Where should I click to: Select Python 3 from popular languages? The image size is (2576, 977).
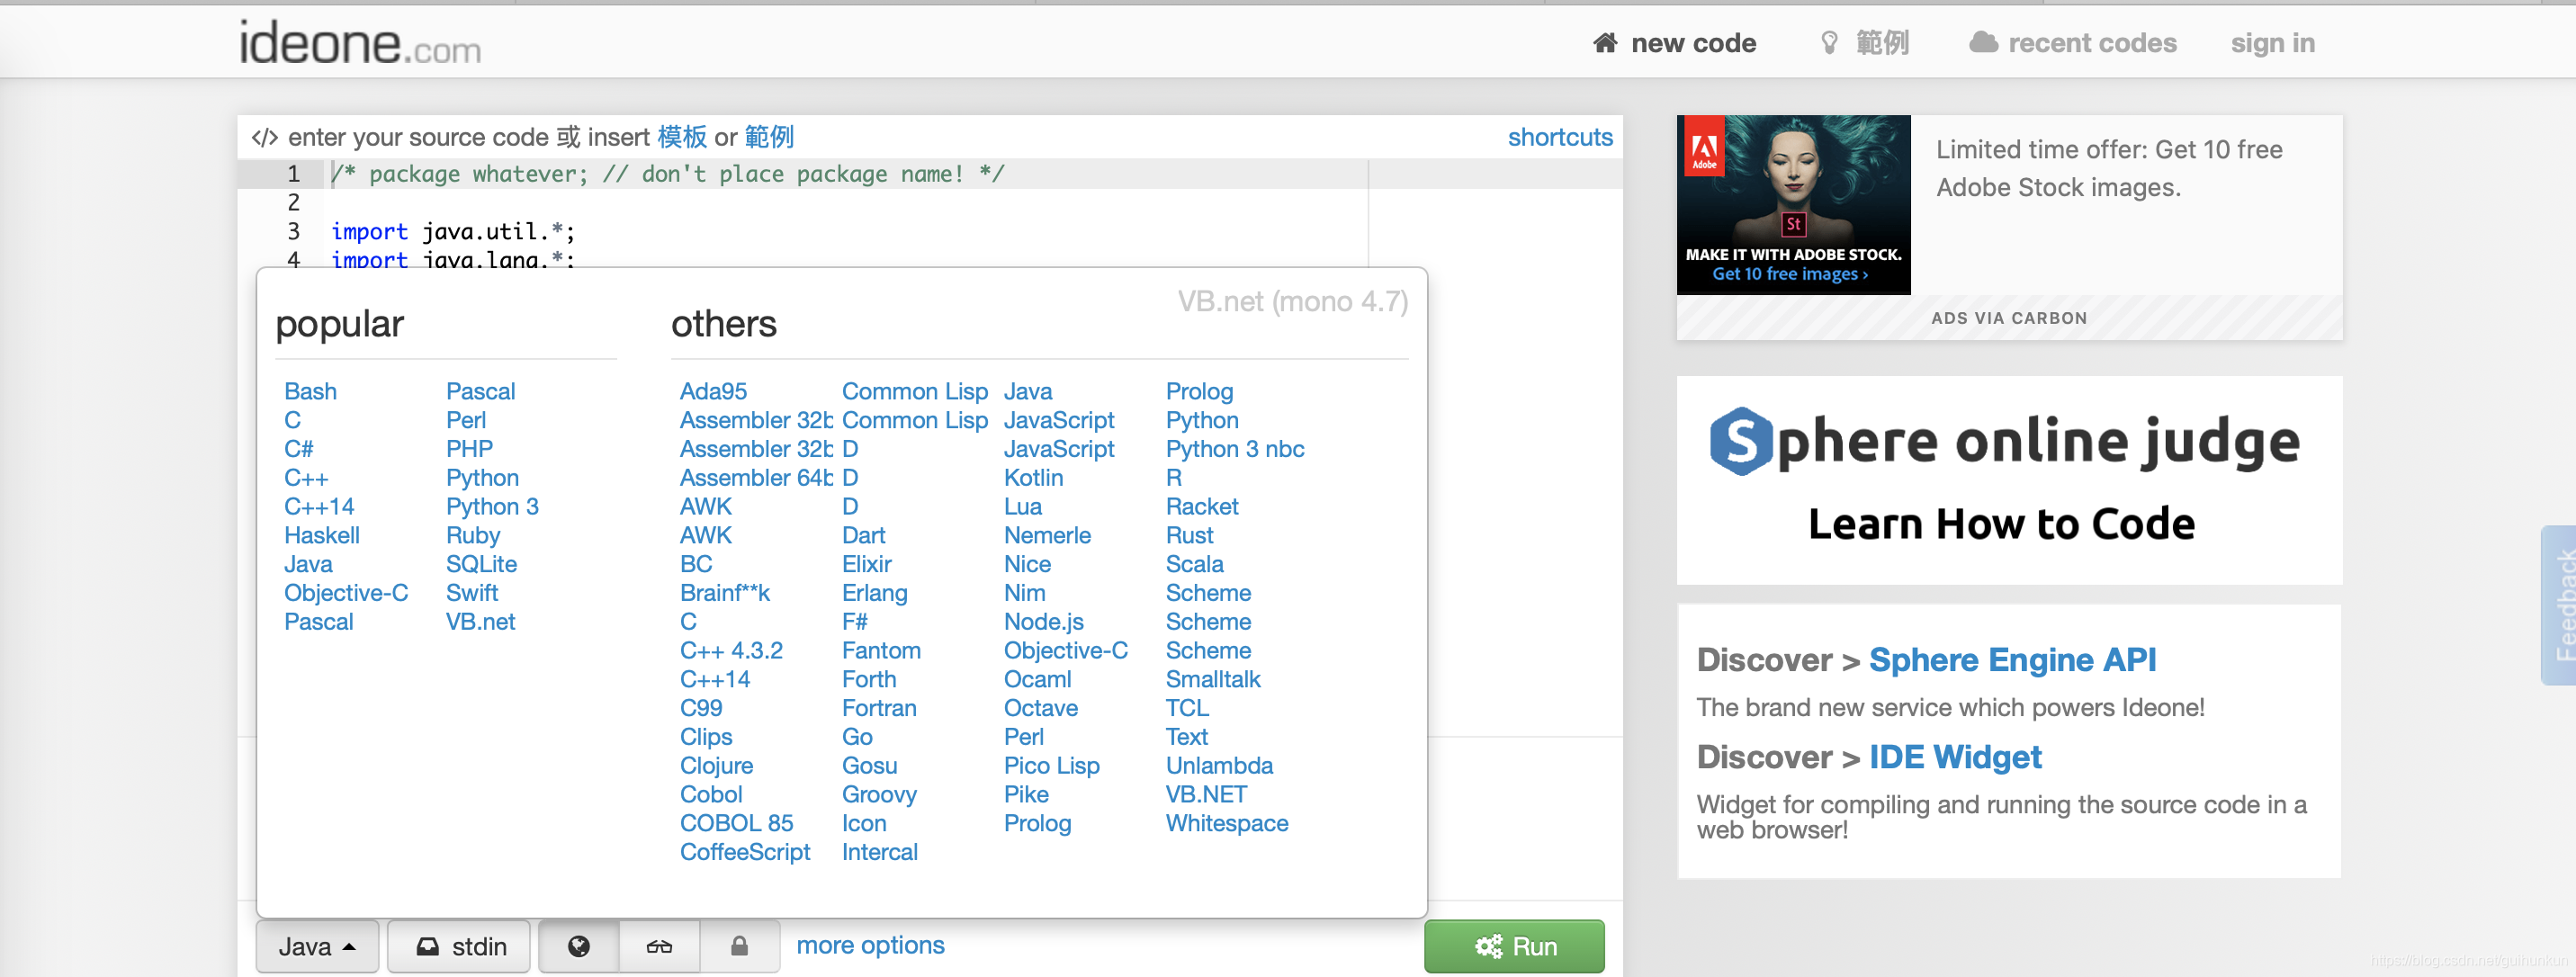[491, 507]
